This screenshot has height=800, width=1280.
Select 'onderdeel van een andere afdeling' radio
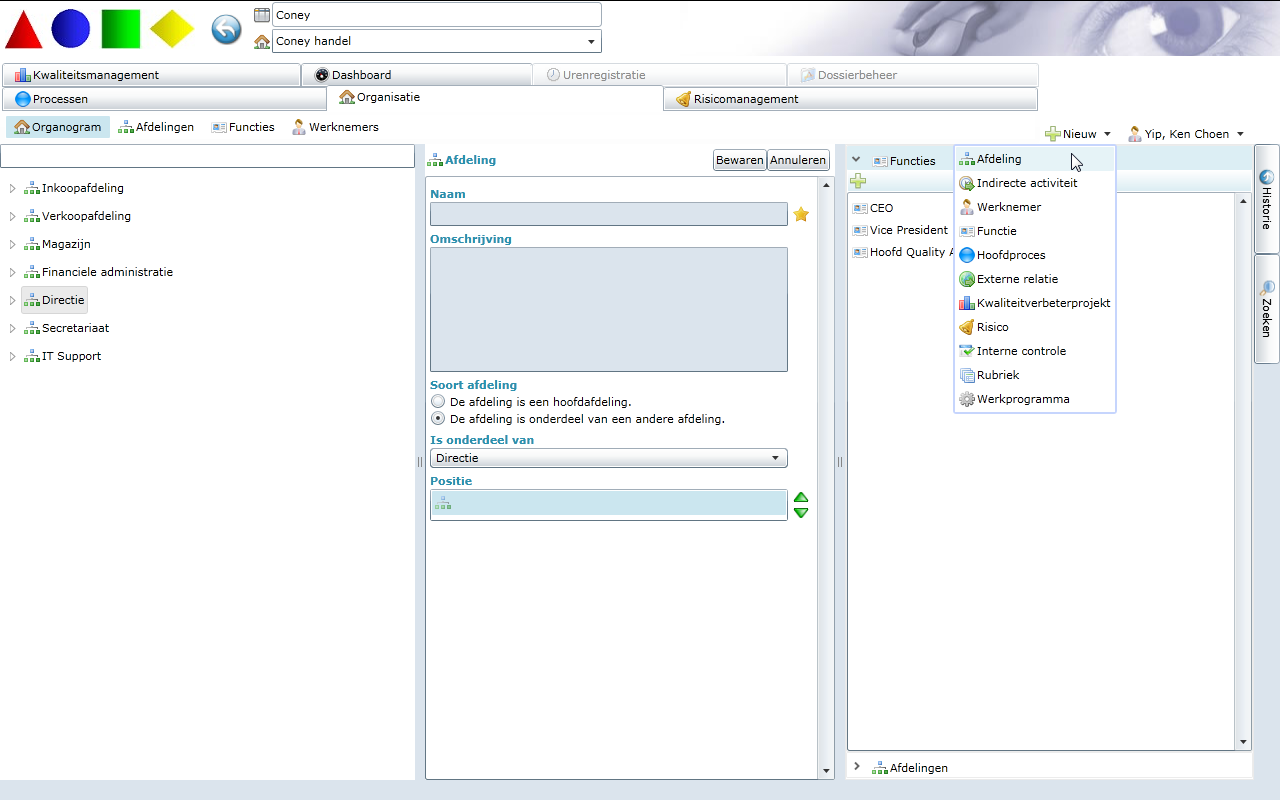pyautogui.click(x=438, y=419)
